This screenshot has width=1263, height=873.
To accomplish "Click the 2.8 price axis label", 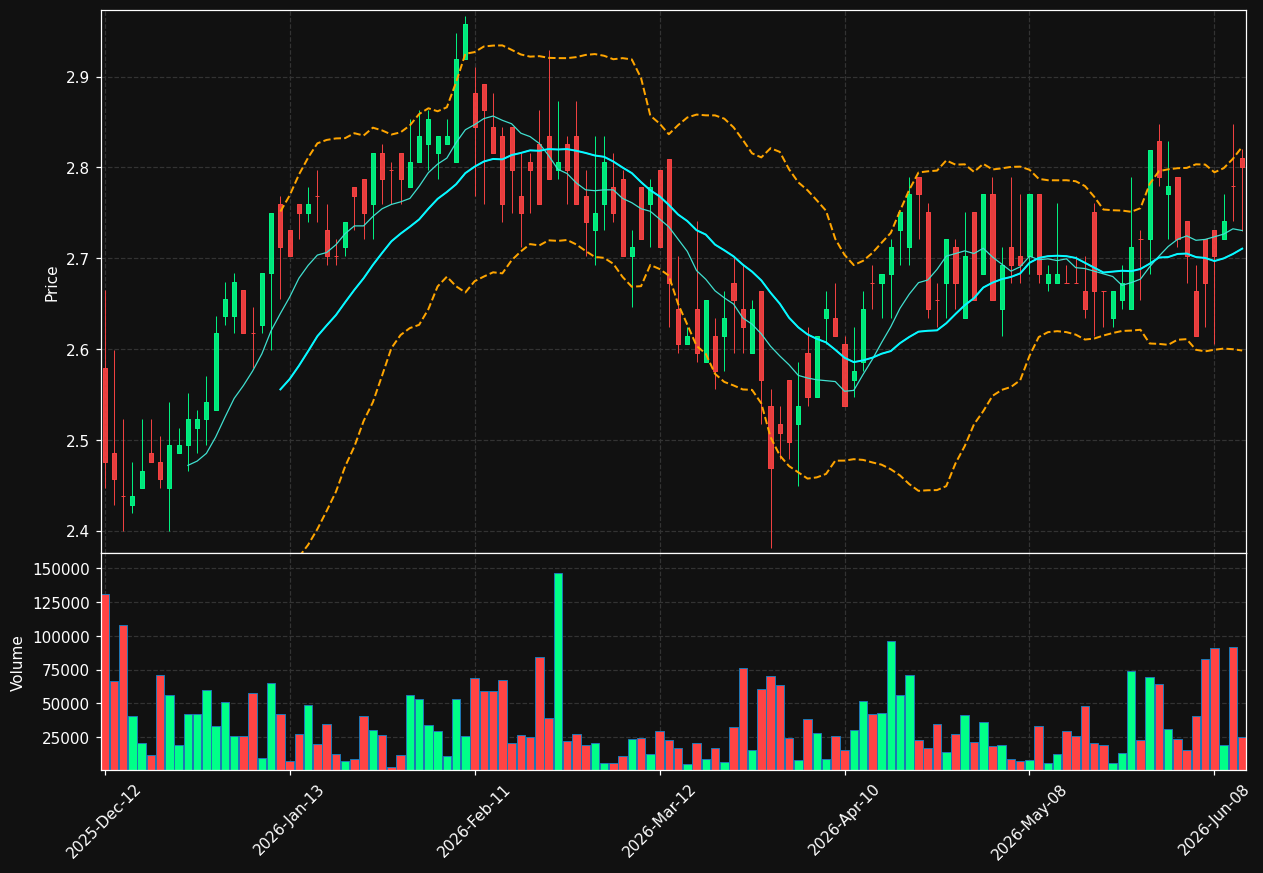I will 77,168.
